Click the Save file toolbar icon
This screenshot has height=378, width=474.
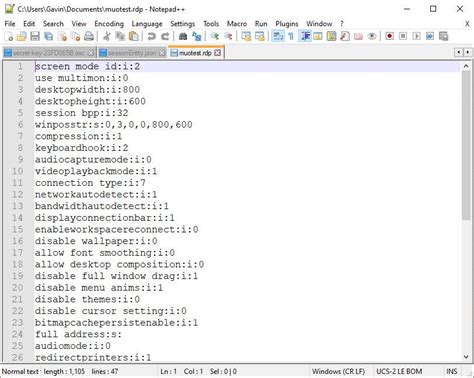click(35, 36)
